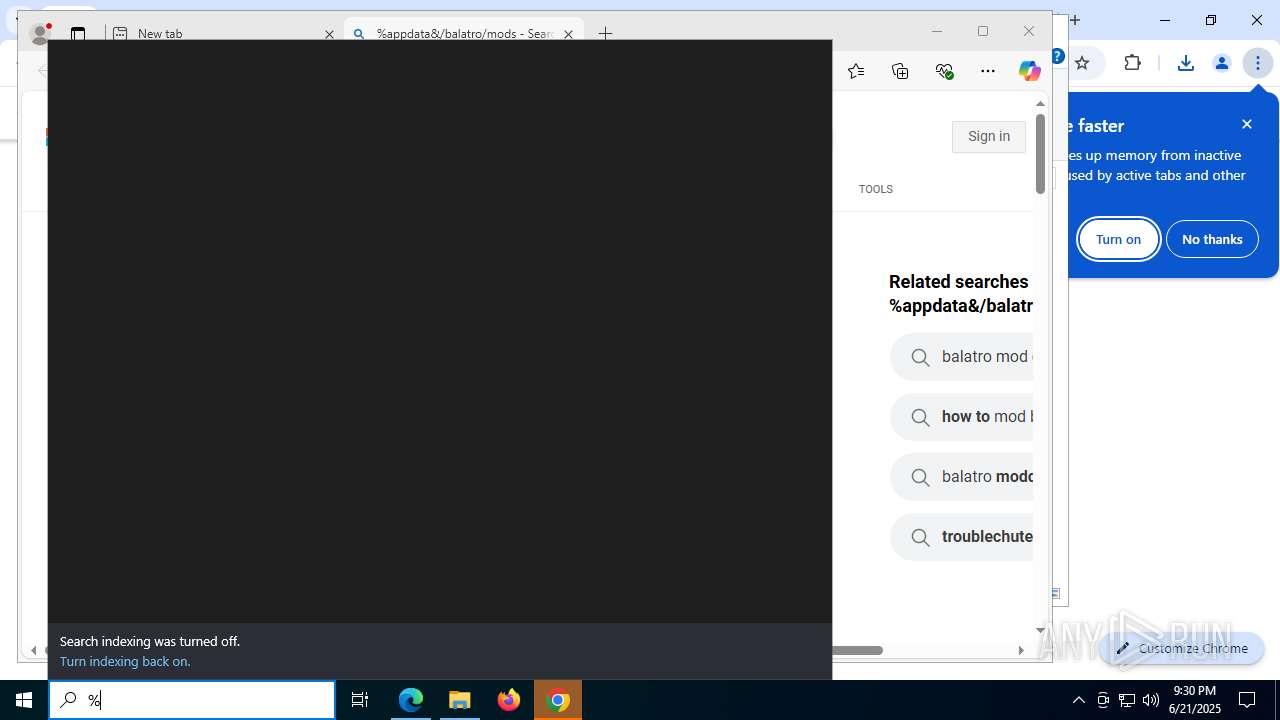This screenshot has height=720, width=1280.
Task: Open Edge Collections icon
Action: [x=900, y=71]
